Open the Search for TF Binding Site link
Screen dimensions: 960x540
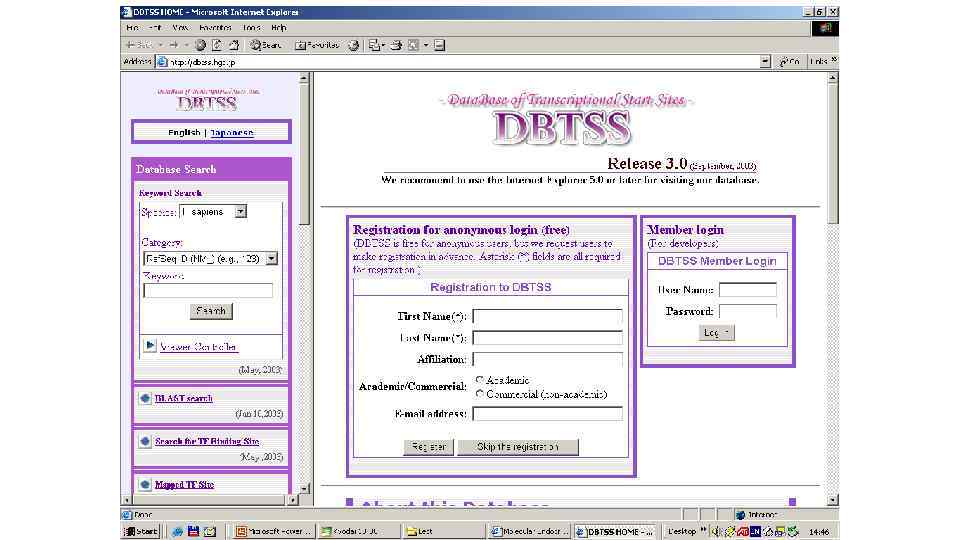coord(207,441)
